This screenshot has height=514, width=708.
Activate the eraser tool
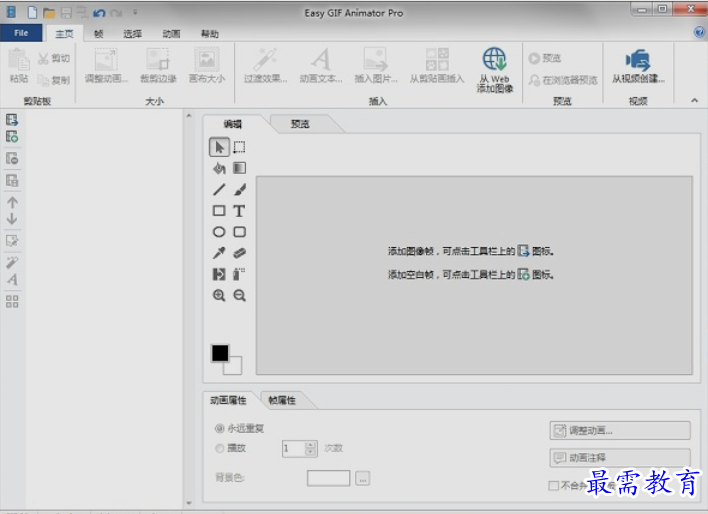click(x=239, y=253)
